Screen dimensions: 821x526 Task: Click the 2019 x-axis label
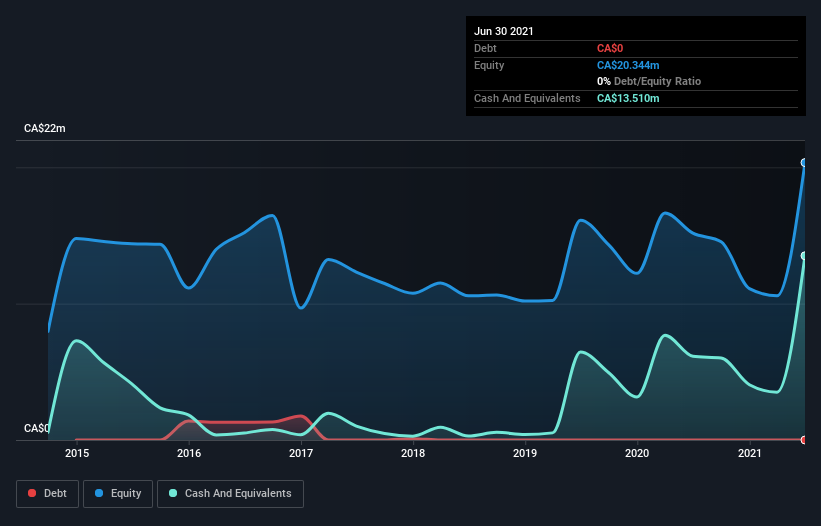(x=525, y=453)
